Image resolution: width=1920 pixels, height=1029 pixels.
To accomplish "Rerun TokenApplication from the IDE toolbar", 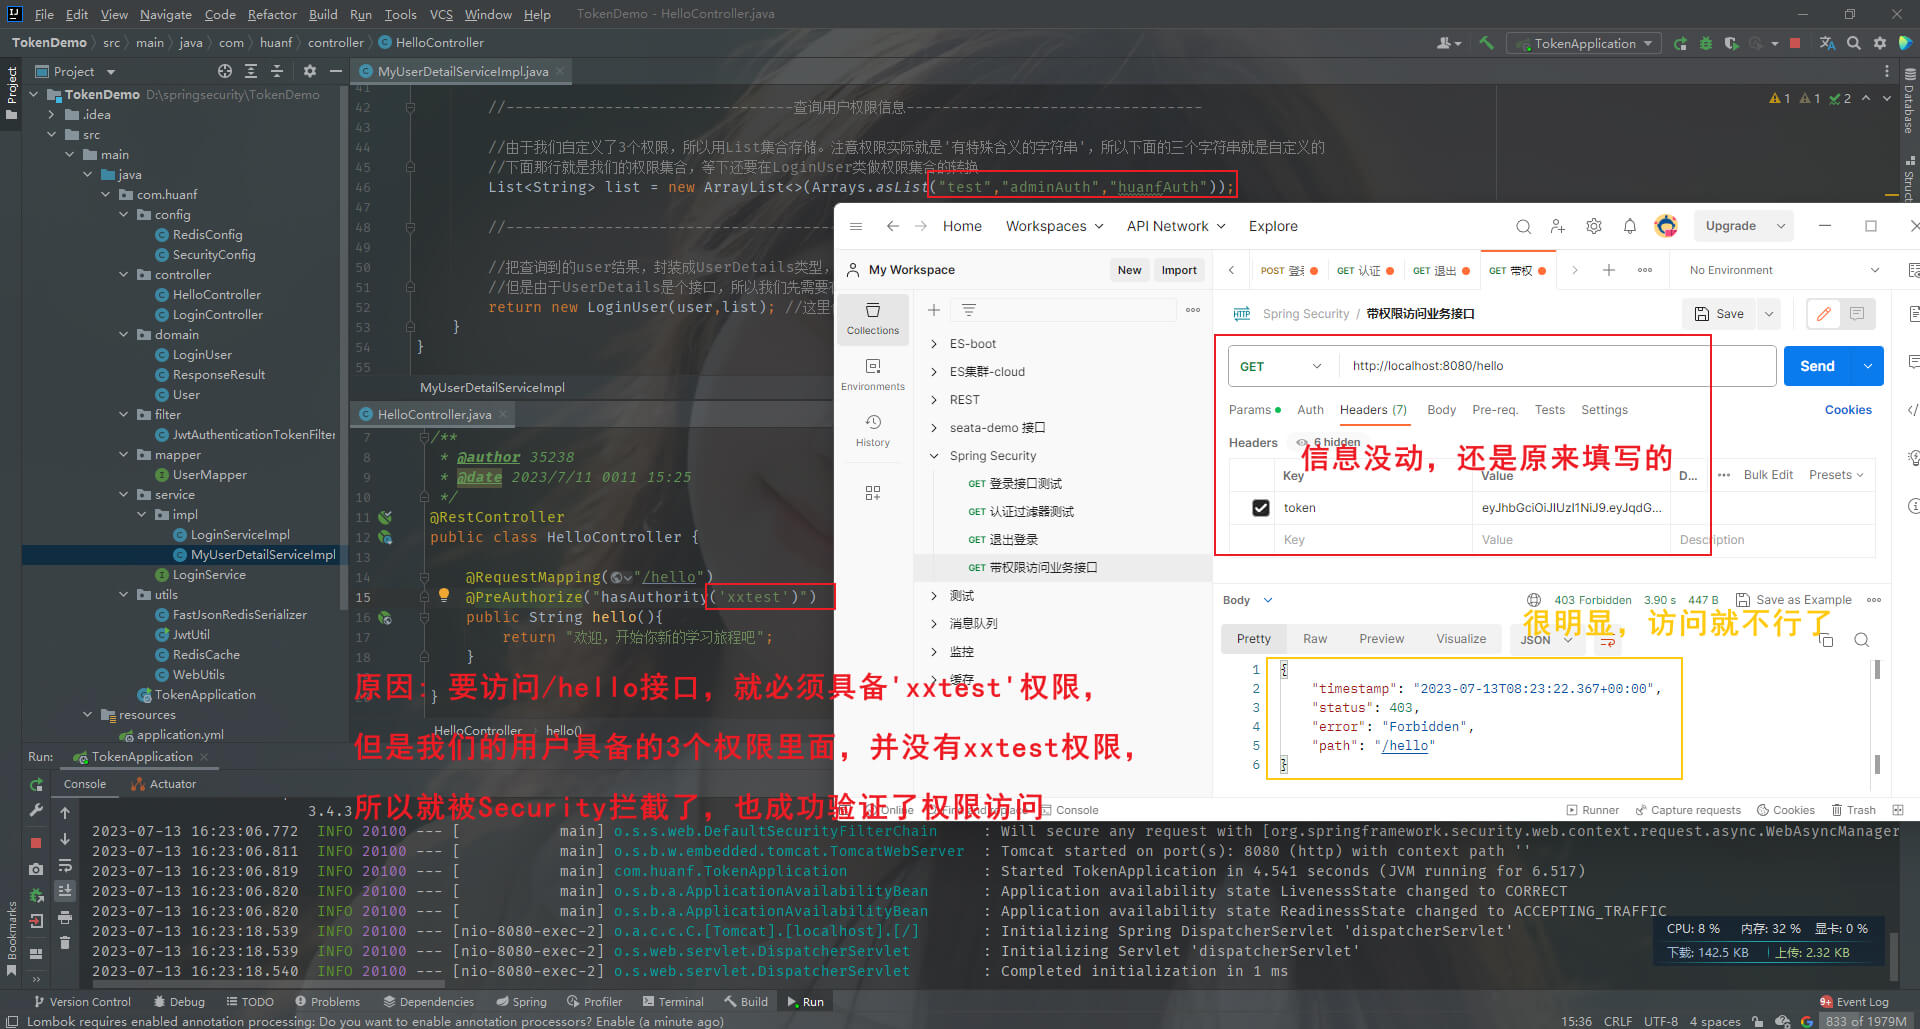I will coord(1680,43).
